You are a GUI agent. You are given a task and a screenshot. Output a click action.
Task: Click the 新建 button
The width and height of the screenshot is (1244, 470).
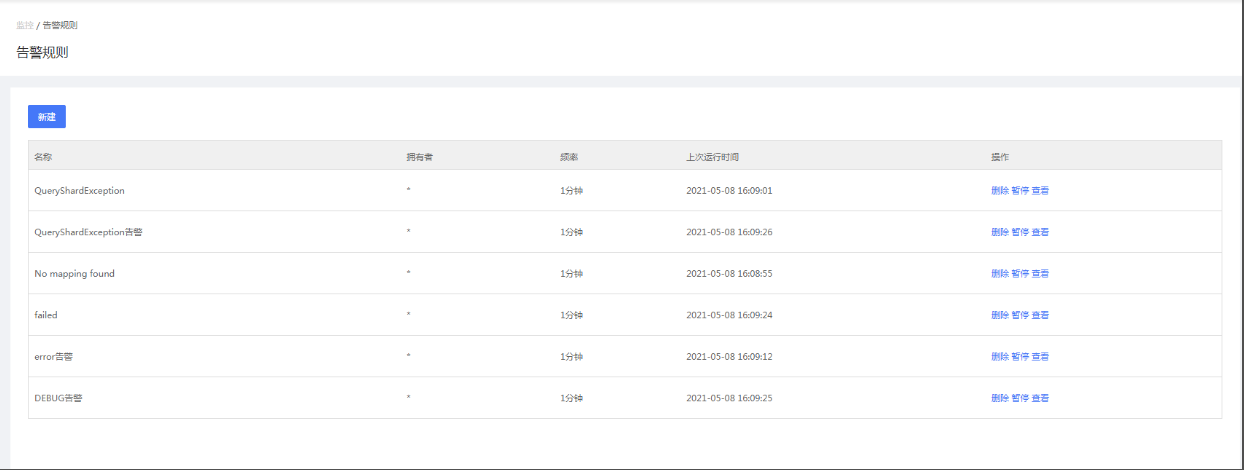[x=47, y=117]
